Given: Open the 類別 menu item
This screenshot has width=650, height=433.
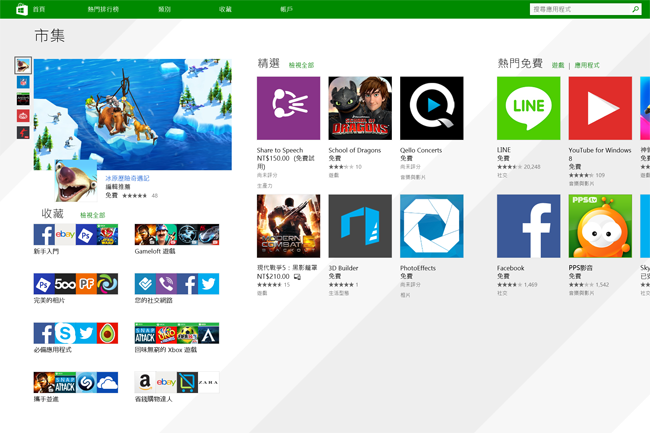Looking at the screenshot, I should (164, 9).
